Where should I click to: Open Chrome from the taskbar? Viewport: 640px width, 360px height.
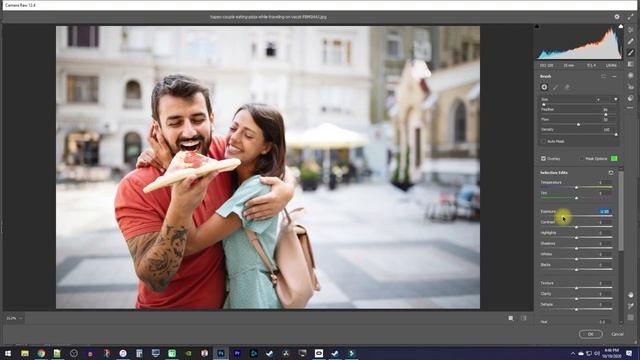coord(41,353)
